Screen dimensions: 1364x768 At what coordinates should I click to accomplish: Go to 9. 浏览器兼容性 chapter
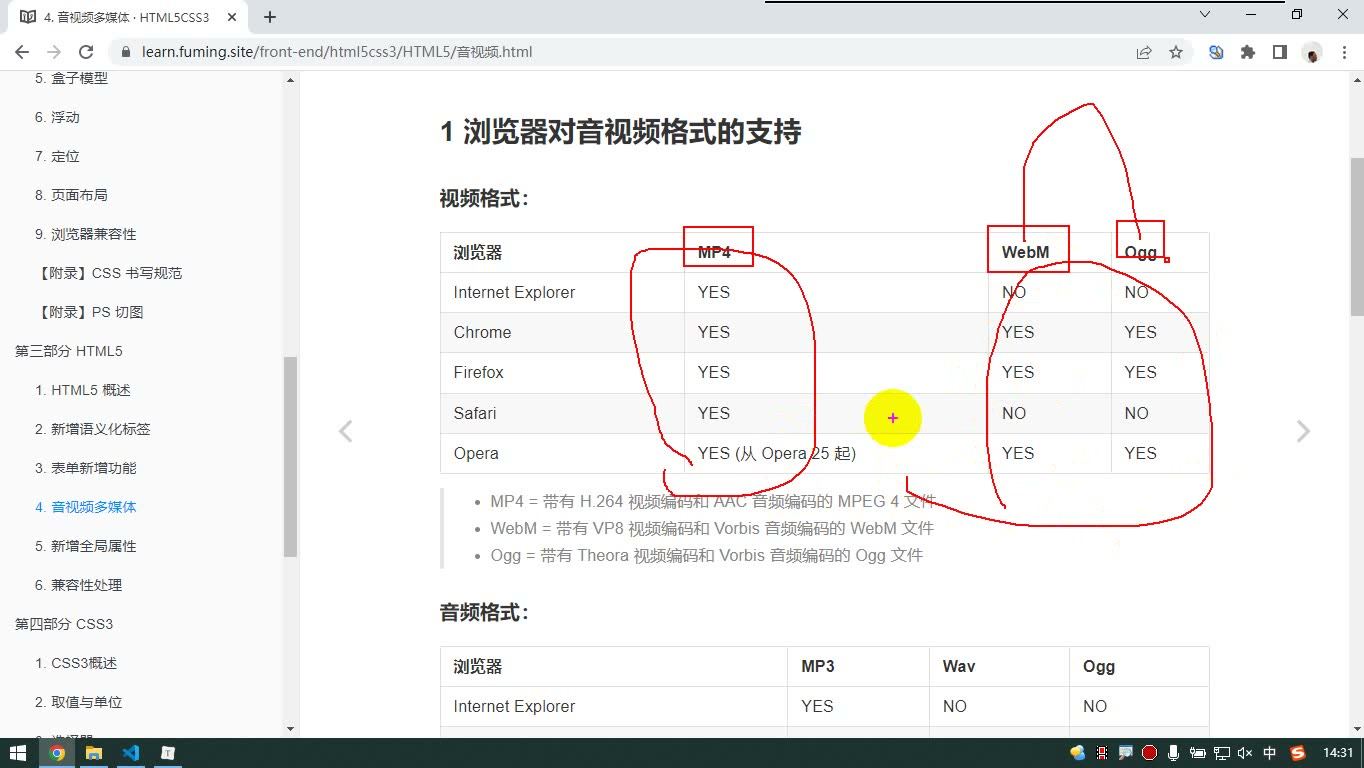(x=86, y=234)
